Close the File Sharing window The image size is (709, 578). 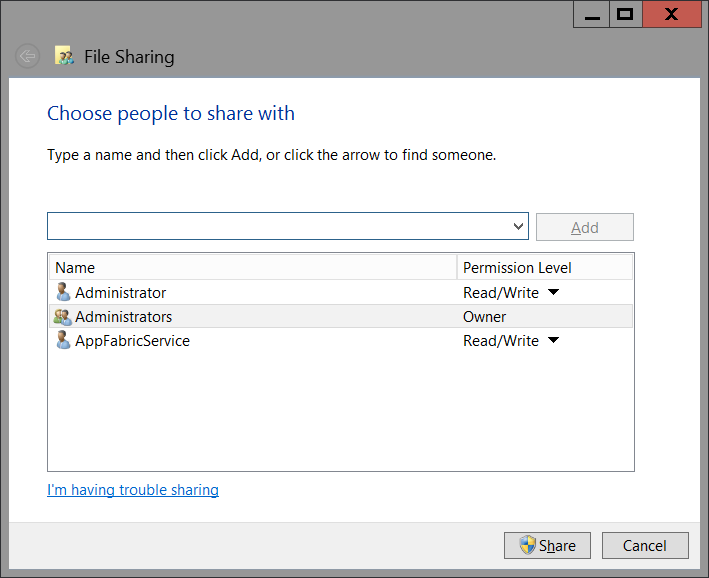click(x=671, y=14)
